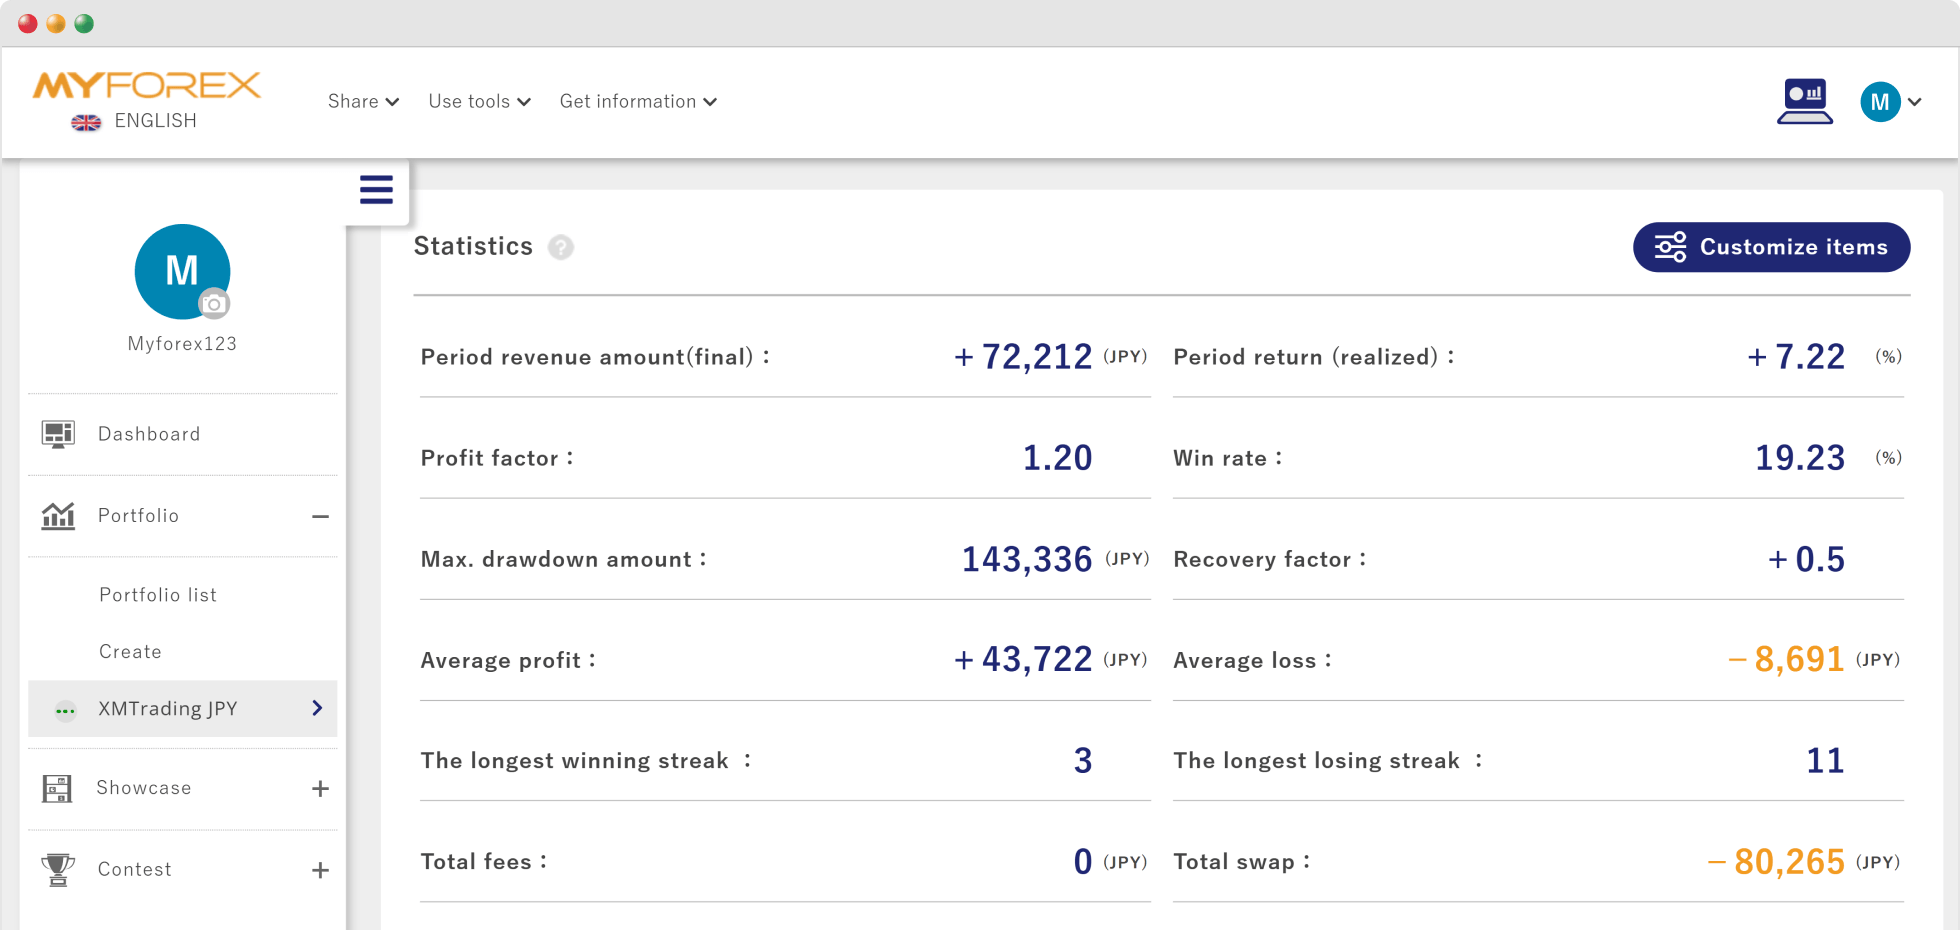Screen dimensions: 1960x930
Task: Open the Get information dropdown
Action: [638, 102]
